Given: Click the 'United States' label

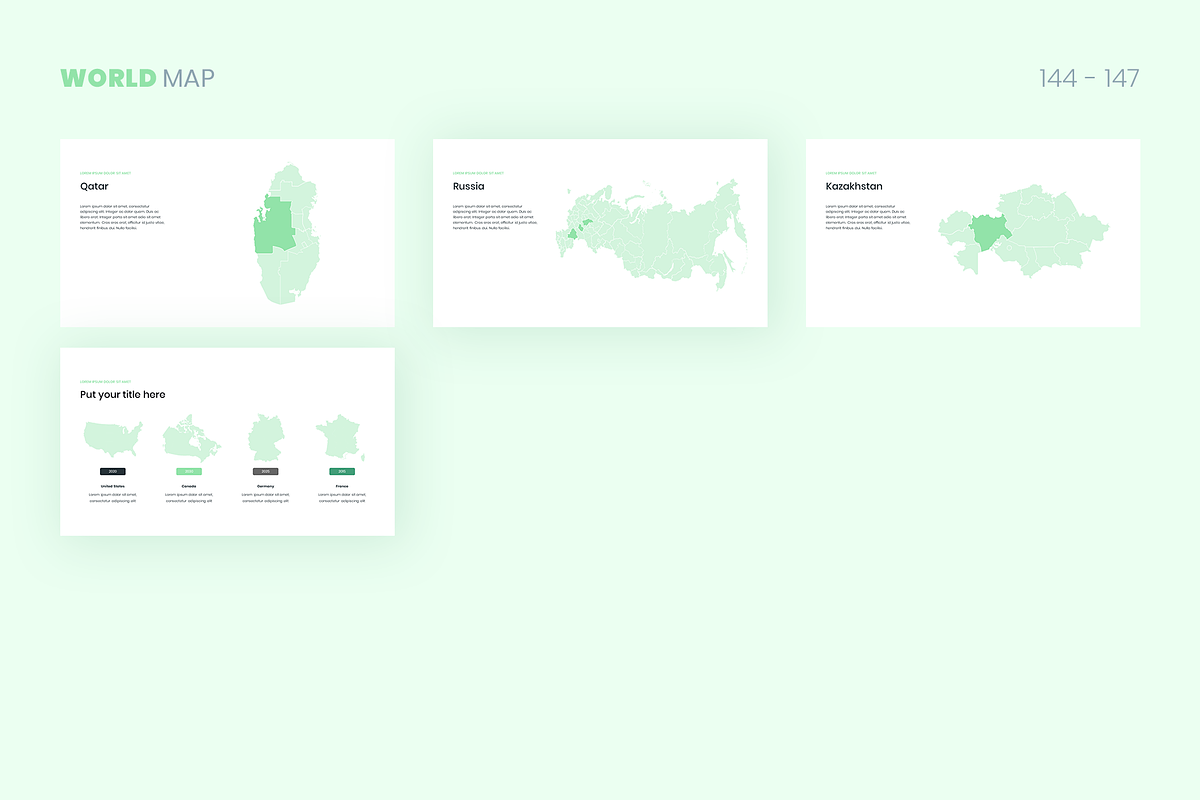Looking at the screenshot, I should 113,486.
